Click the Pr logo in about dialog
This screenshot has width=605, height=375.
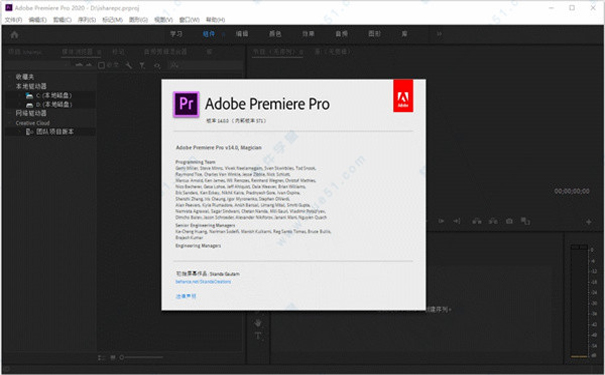(186, 104)
